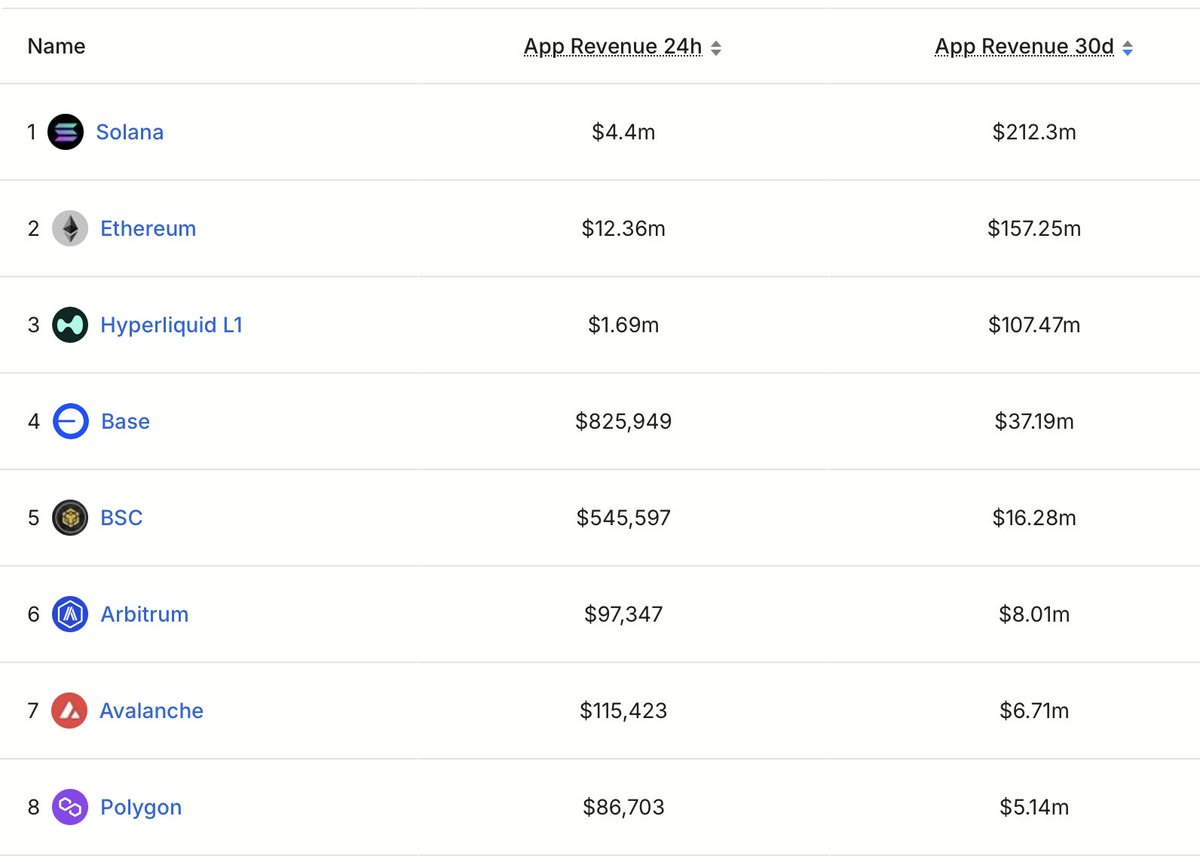Open the Base chain link
The width and height of the screenshot is (1200, 862).
[x=125, y=422]
